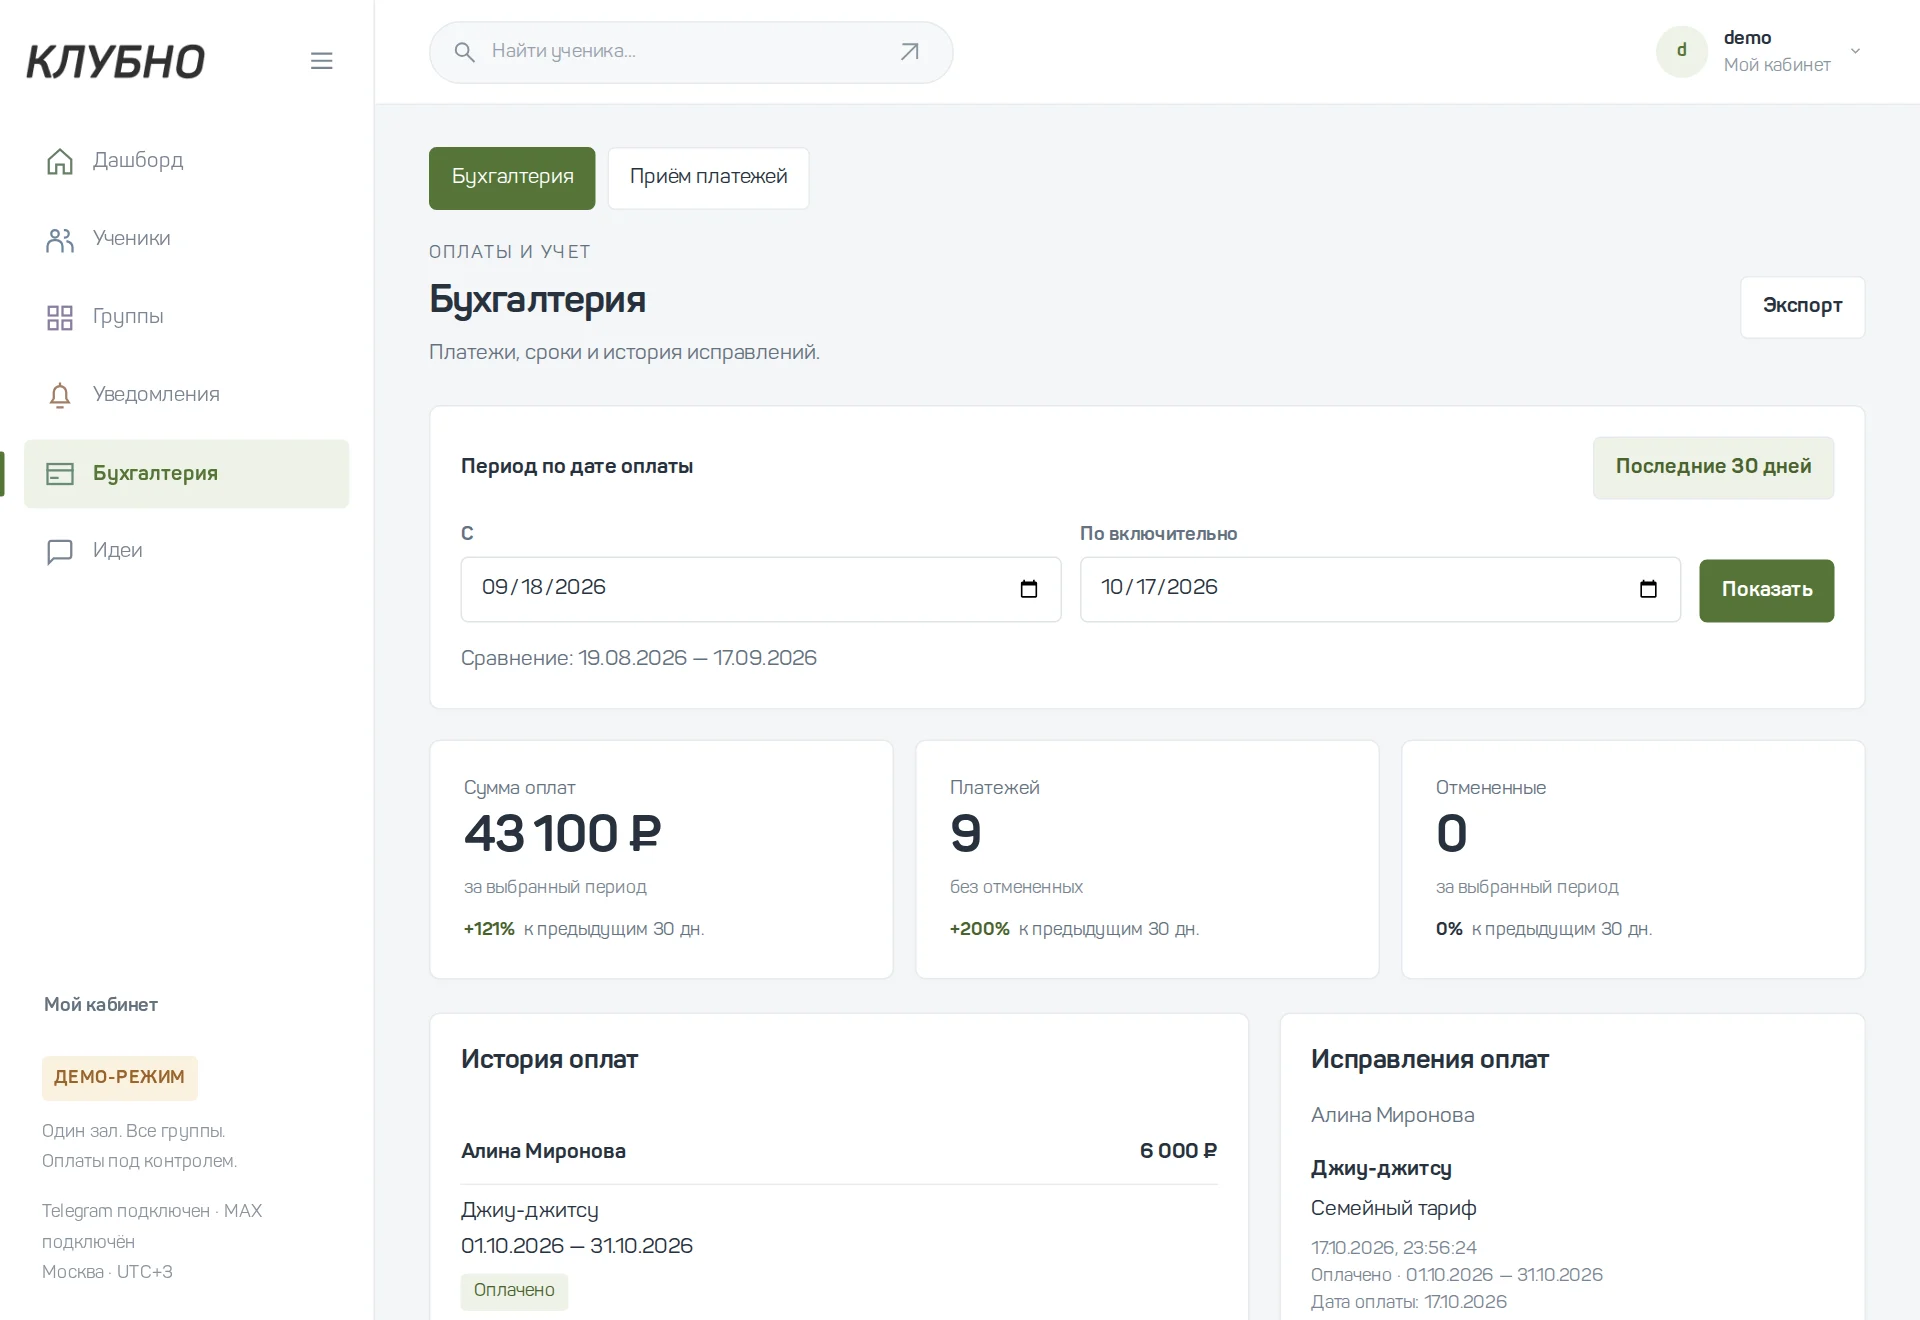Go to Ученики in the sidebar
Viewport: 1920px width, 1320px height.
tap(186, 239)
